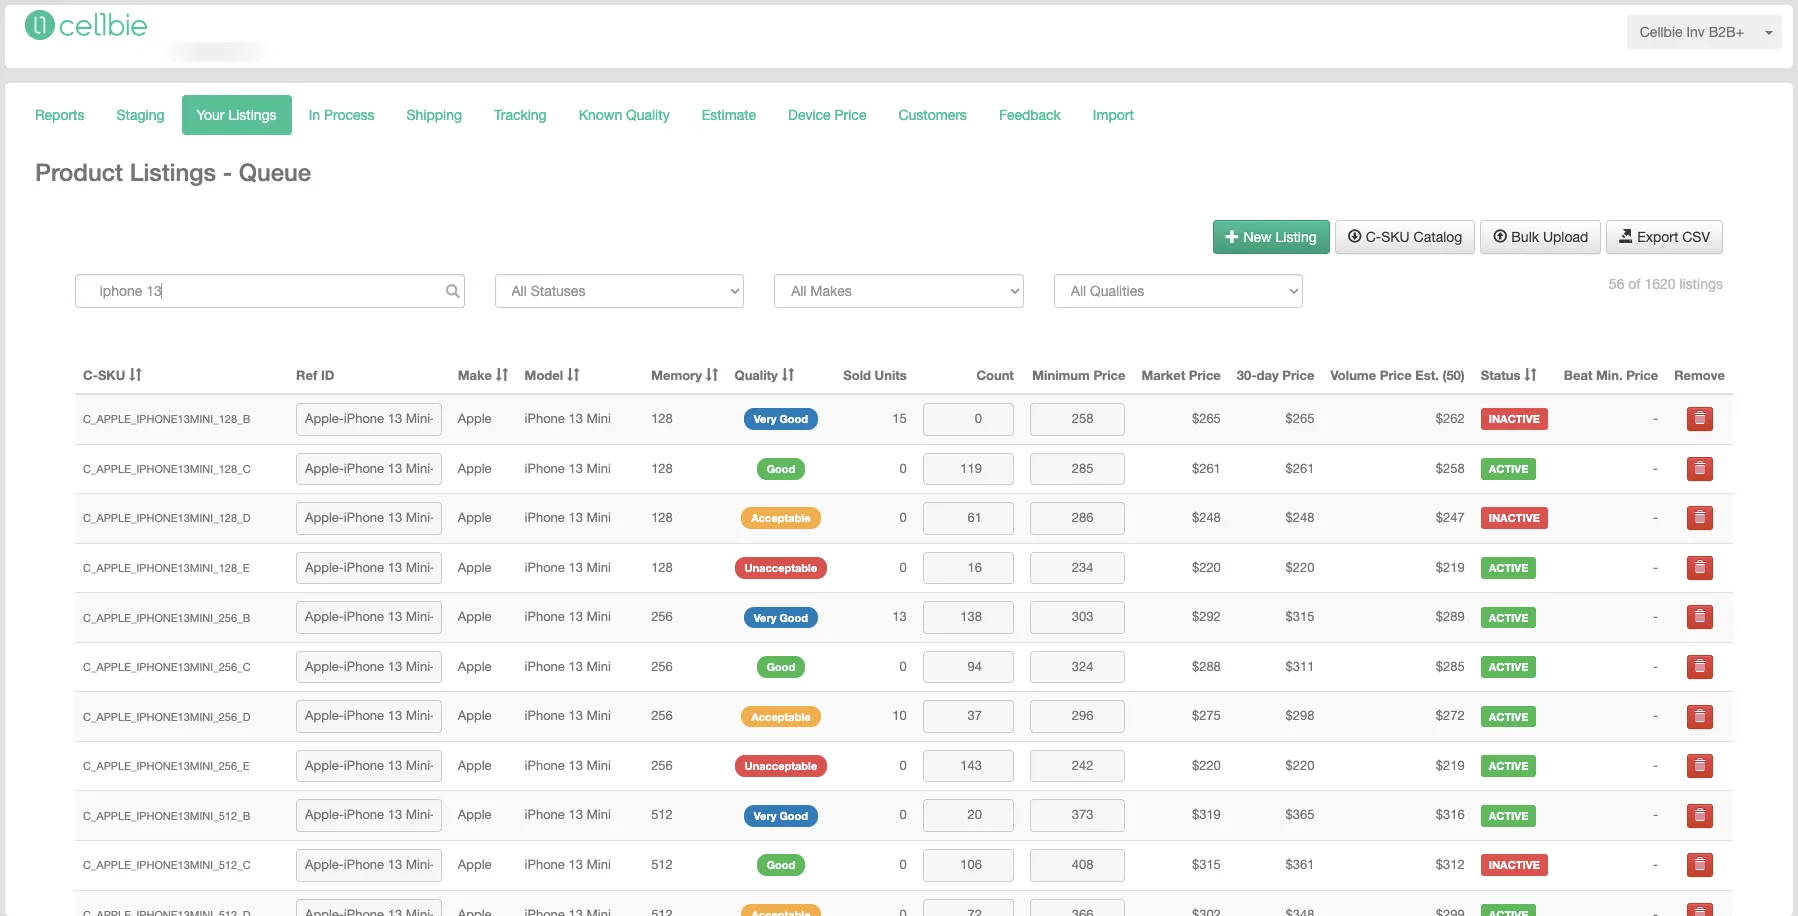Edit Count field showing 143
The image size is (1798, 916).
(x=968, y=766)
